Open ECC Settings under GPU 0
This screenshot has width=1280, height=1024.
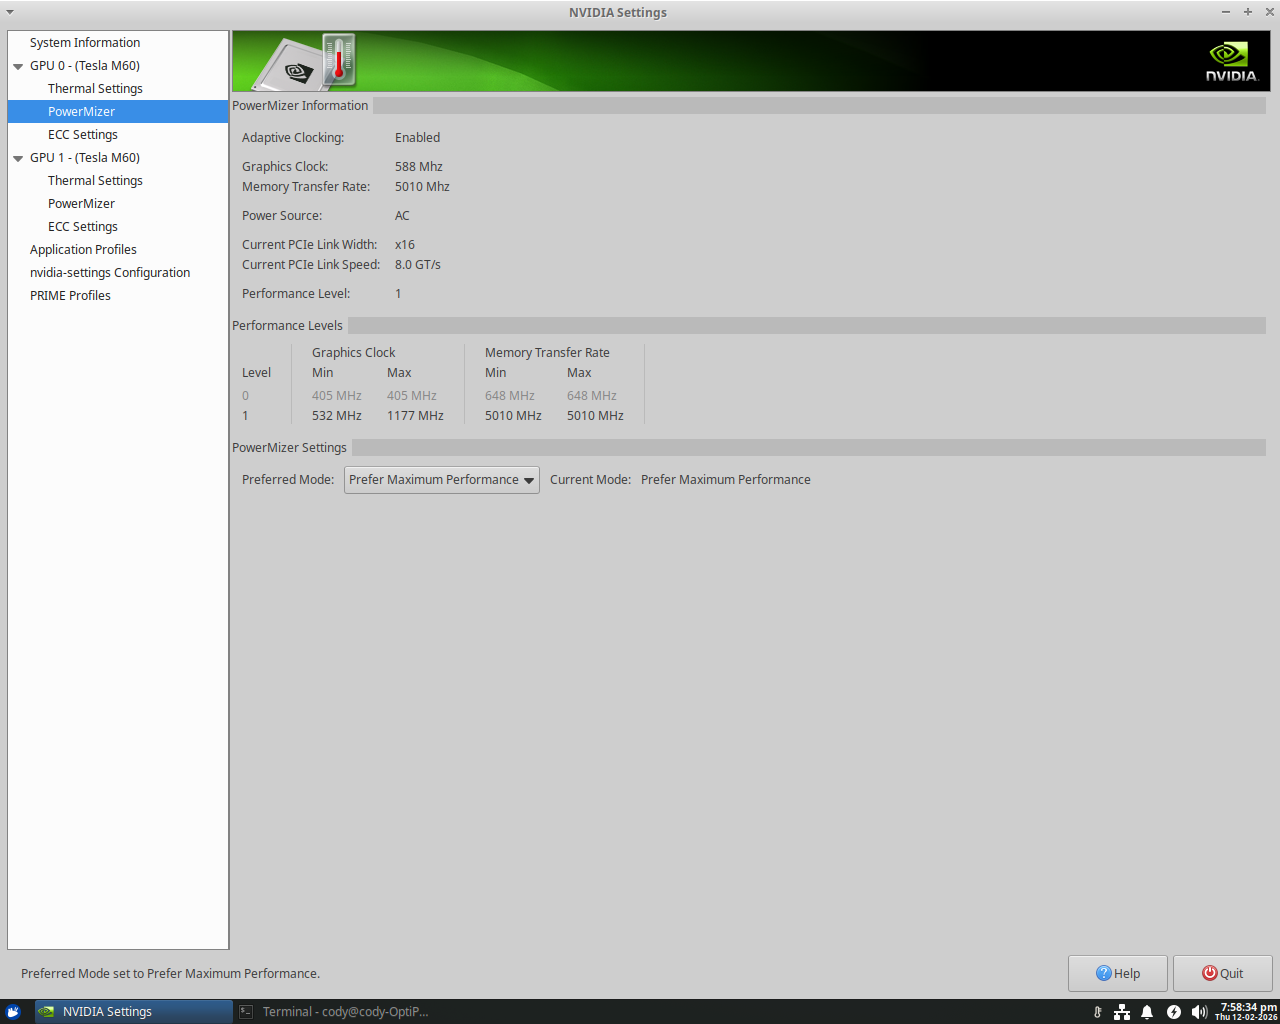(x=83, y=135)
